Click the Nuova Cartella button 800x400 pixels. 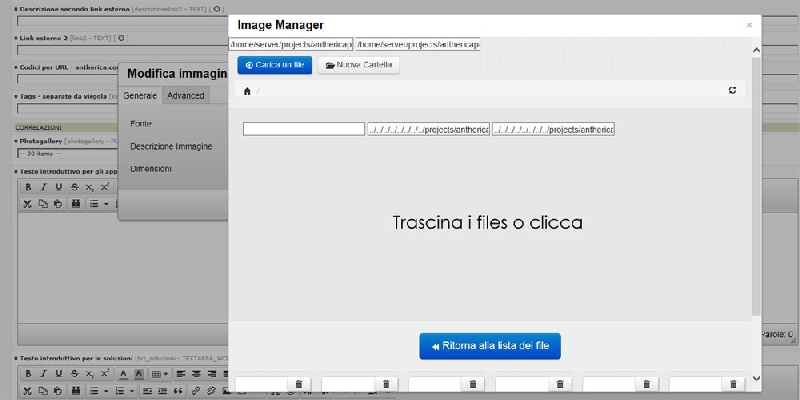pos(360,65)
